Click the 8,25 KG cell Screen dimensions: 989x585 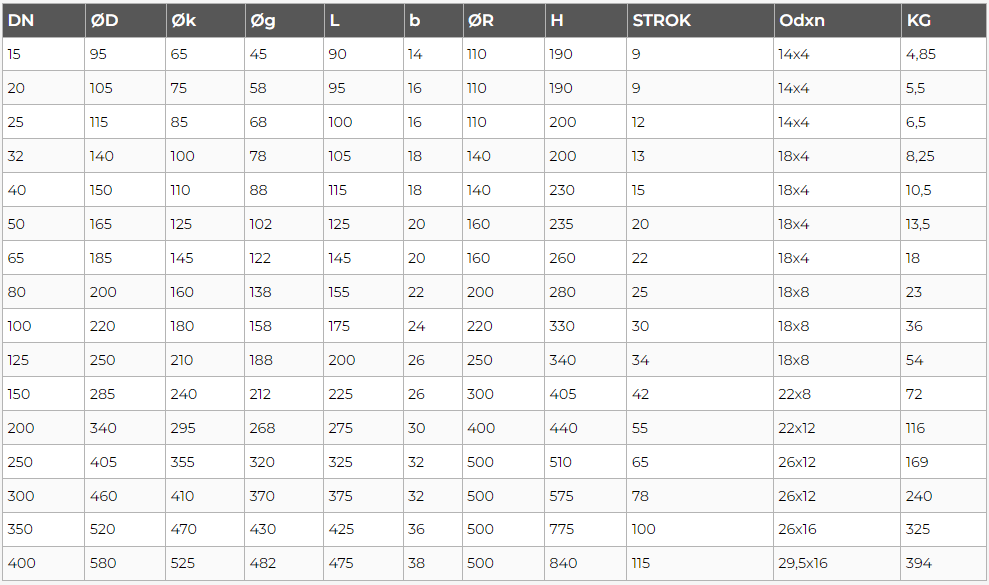coord(944,156)
